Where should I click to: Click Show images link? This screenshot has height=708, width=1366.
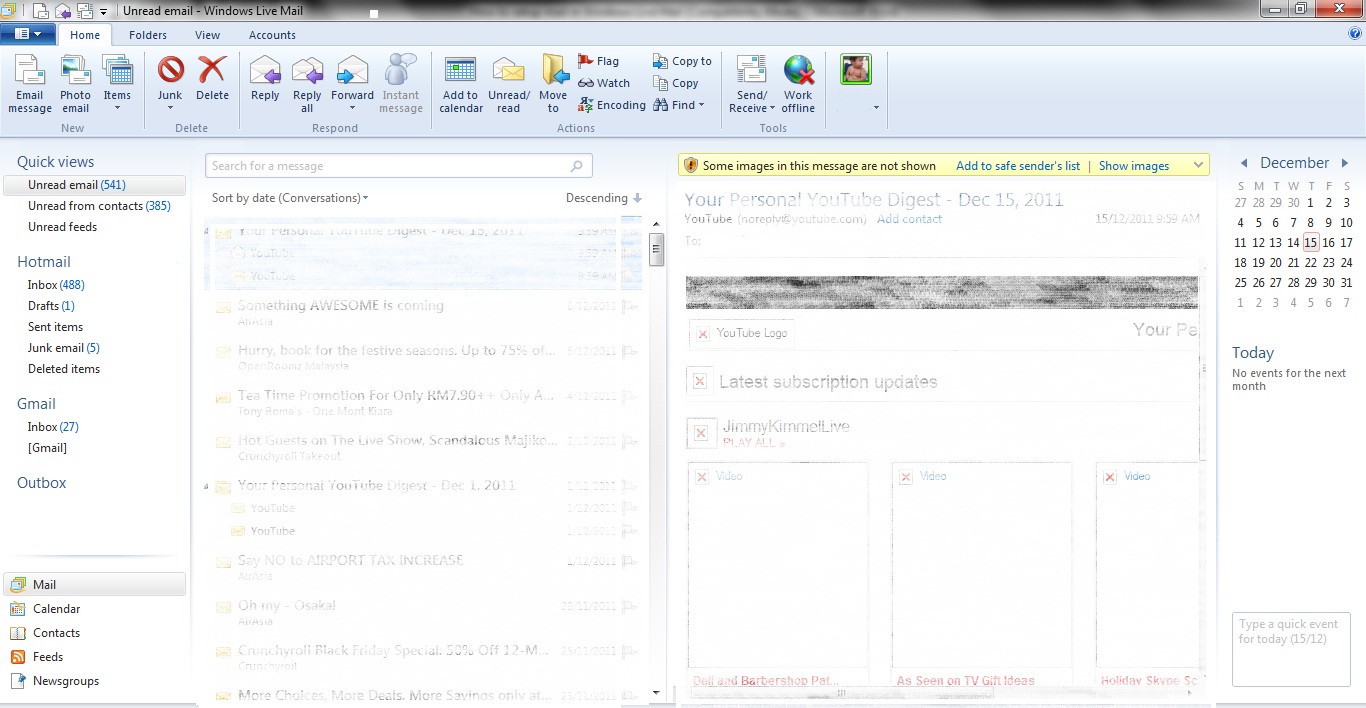click(x=1134, y=166)
